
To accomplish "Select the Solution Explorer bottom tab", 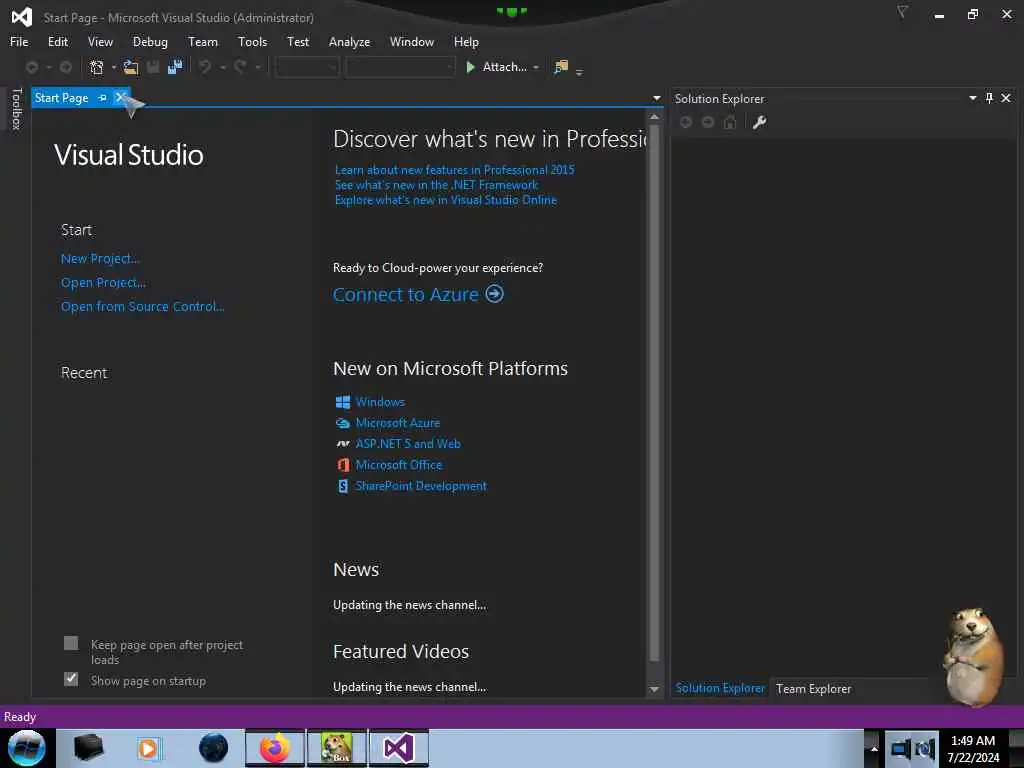I will (720, 688).
